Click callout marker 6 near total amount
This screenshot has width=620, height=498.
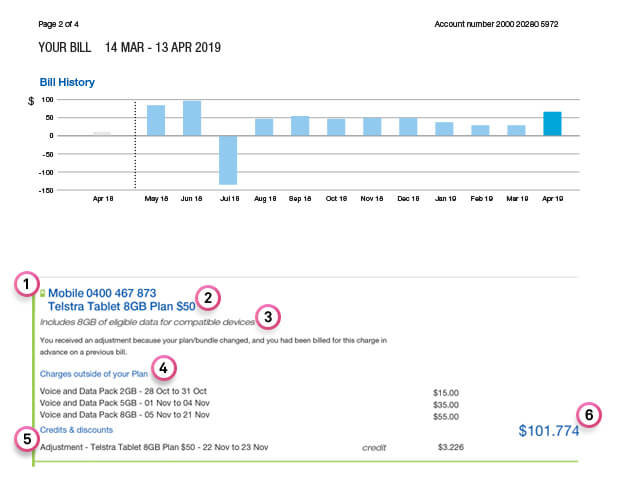coord(590,414)
